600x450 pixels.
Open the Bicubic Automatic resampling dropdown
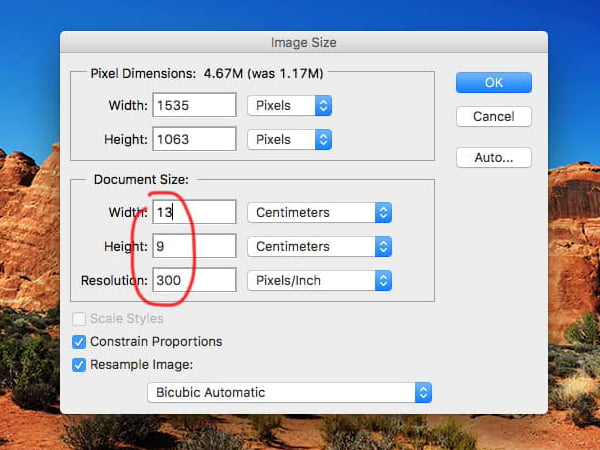289,392
